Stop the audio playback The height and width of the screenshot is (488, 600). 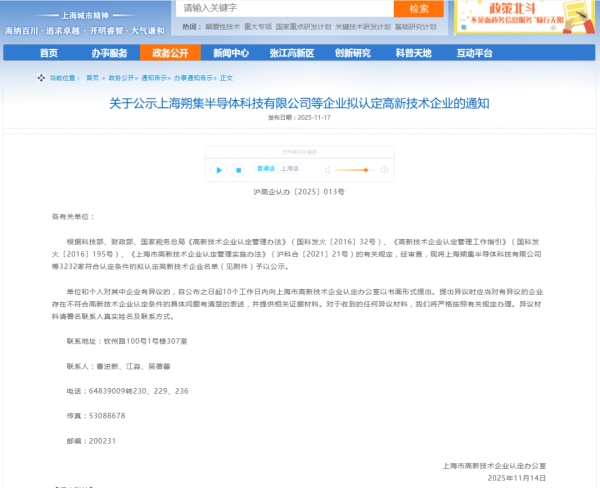point(240,170)
